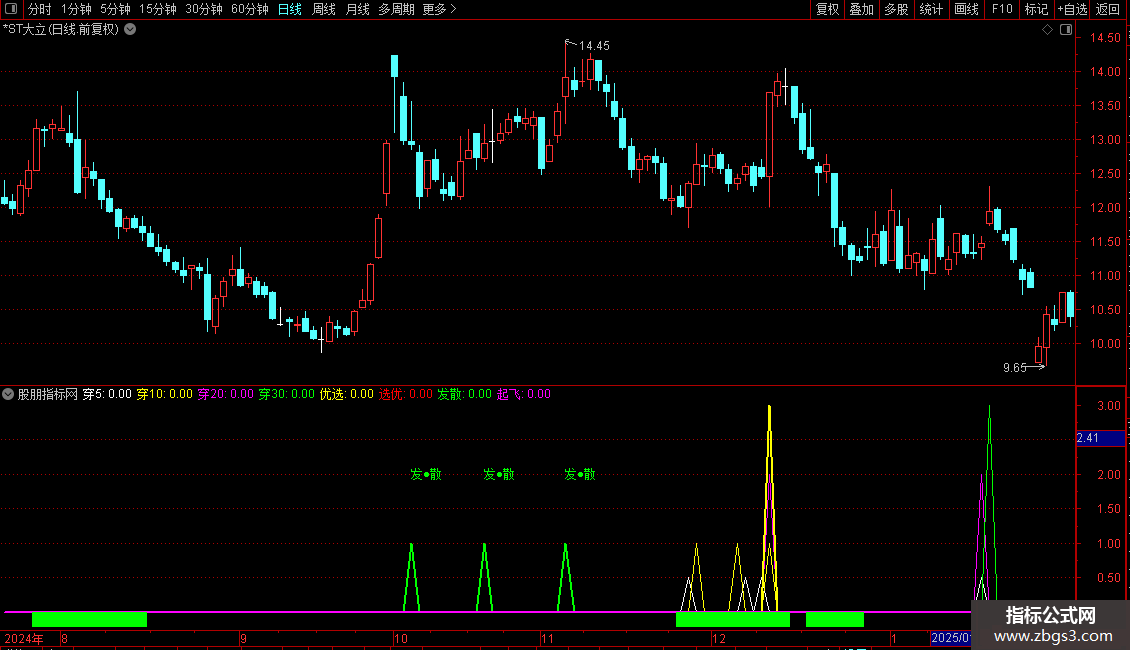Click the 穿10 yellow indicator label
This screenshot has width=1130, height=650.
164,394
